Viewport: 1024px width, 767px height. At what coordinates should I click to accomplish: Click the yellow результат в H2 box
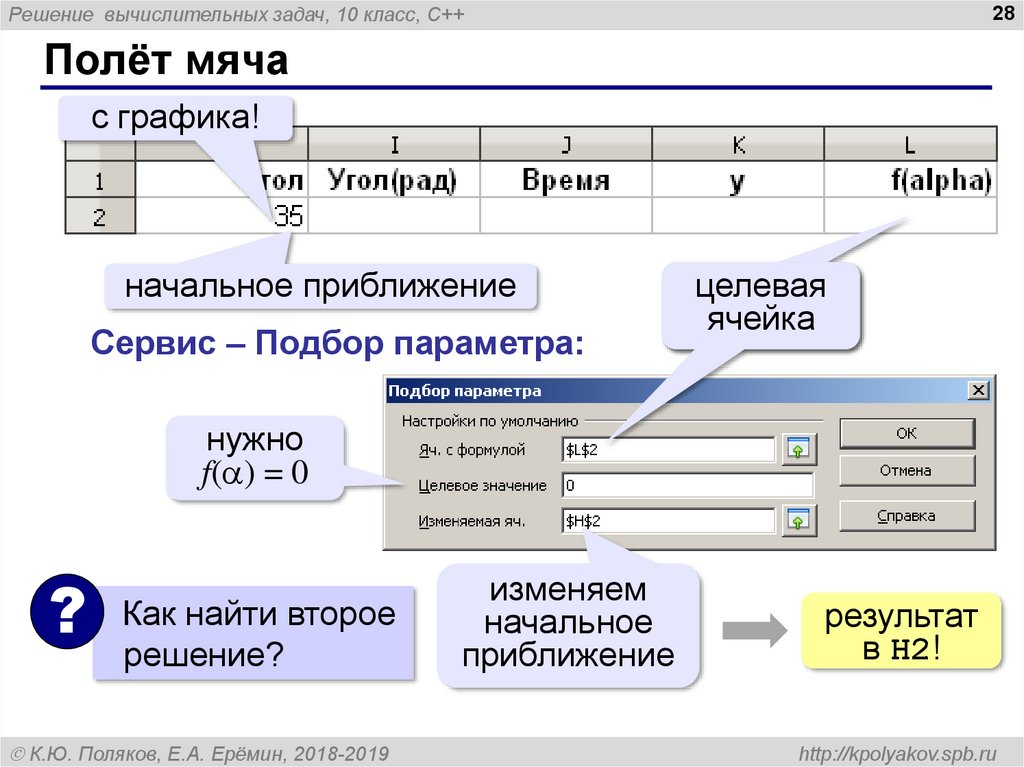pyautogui.click(x=901, y=631)
